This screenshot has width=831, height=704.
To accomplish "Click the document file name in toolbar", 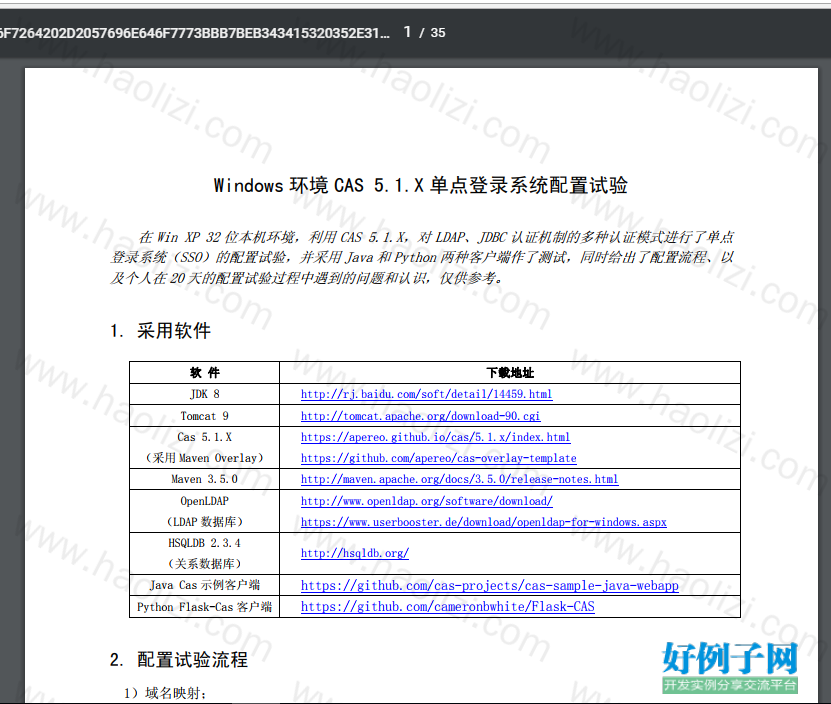I will point(195,33).
